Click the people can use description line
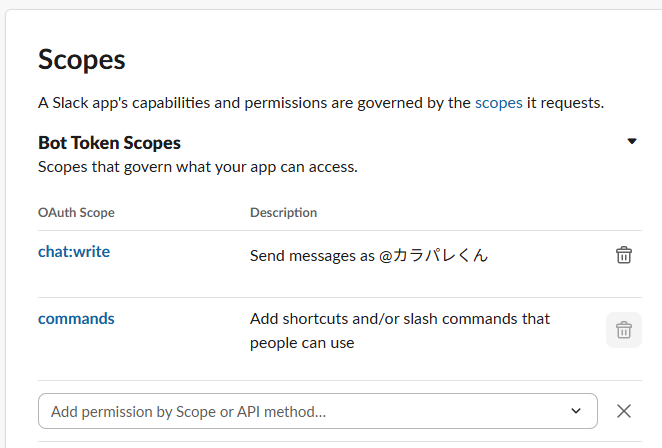Viewport: 662px width, 448px height. (x=302, y=343)
